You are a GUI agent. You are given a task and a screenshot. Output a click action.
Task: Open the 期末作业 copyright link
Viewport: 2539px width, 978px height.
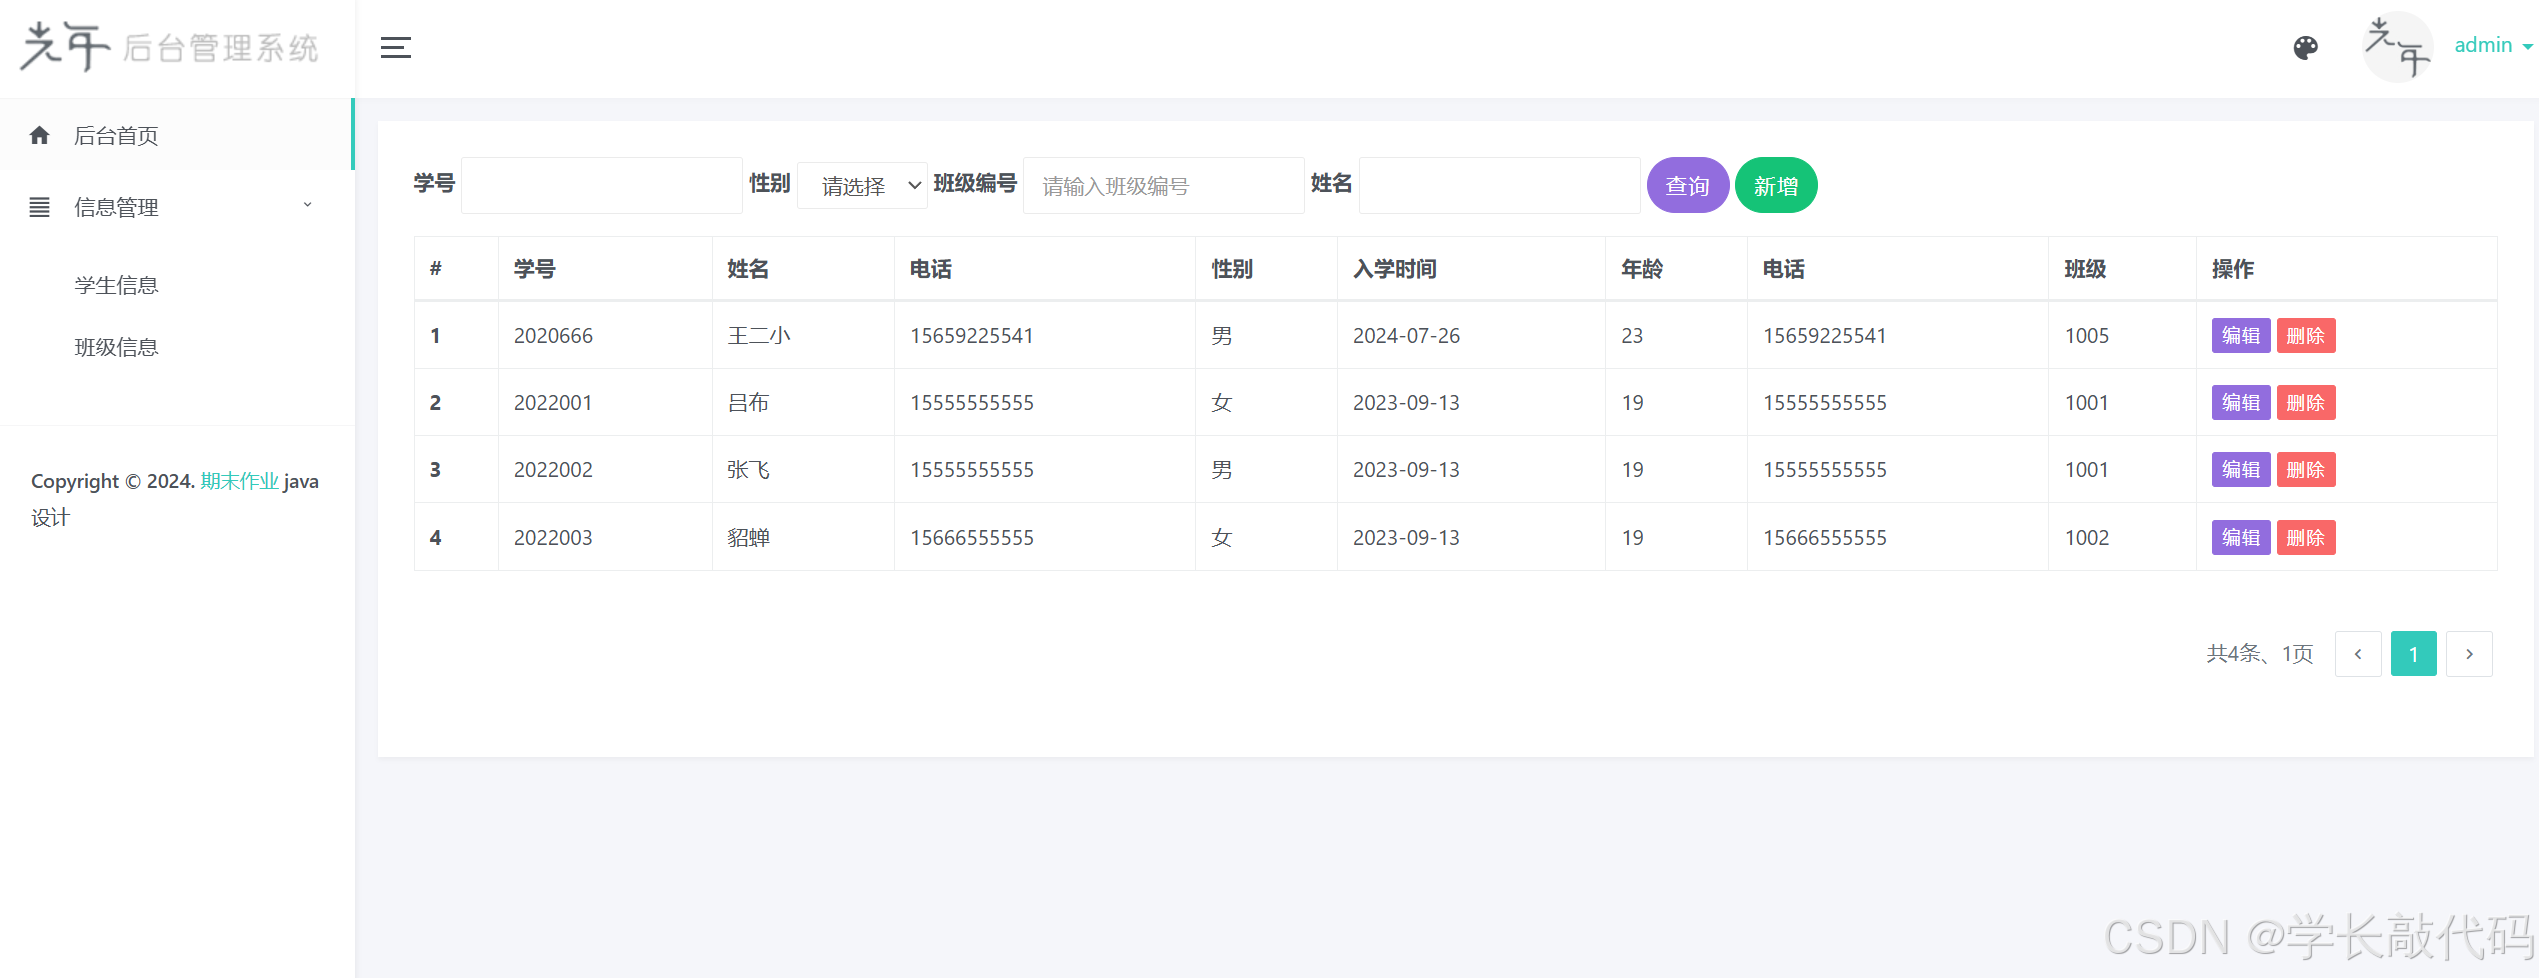coord(238,480)
